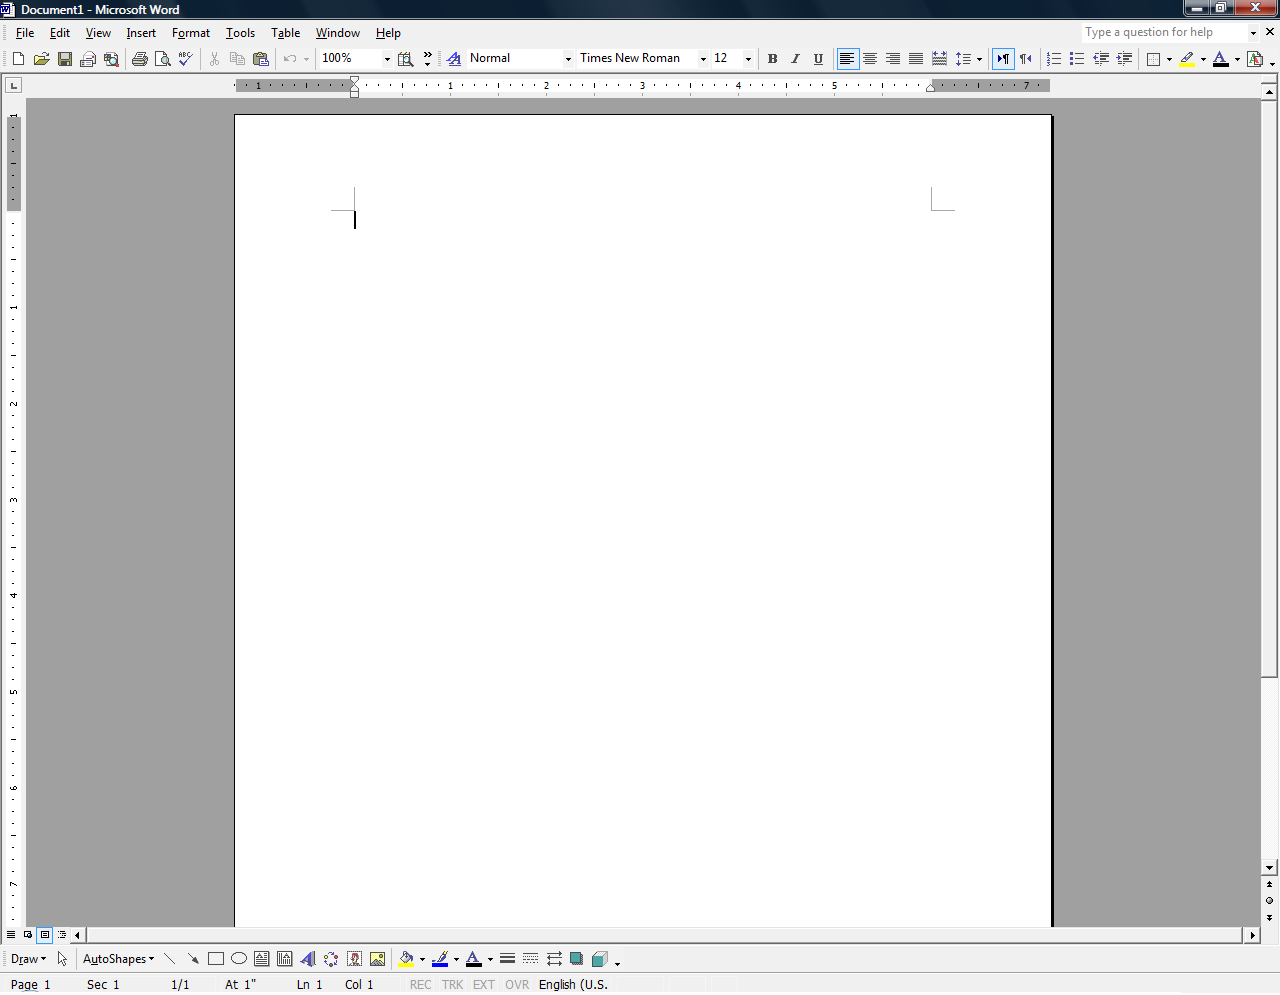Click the Numbering list icon
This screenshot has height=995, width=1280.
click(1054, 59)
